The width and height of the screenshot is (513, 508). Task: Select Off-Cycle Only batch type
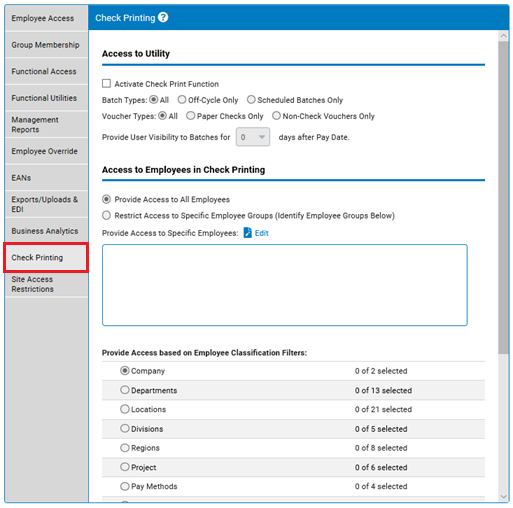(182, 100)
